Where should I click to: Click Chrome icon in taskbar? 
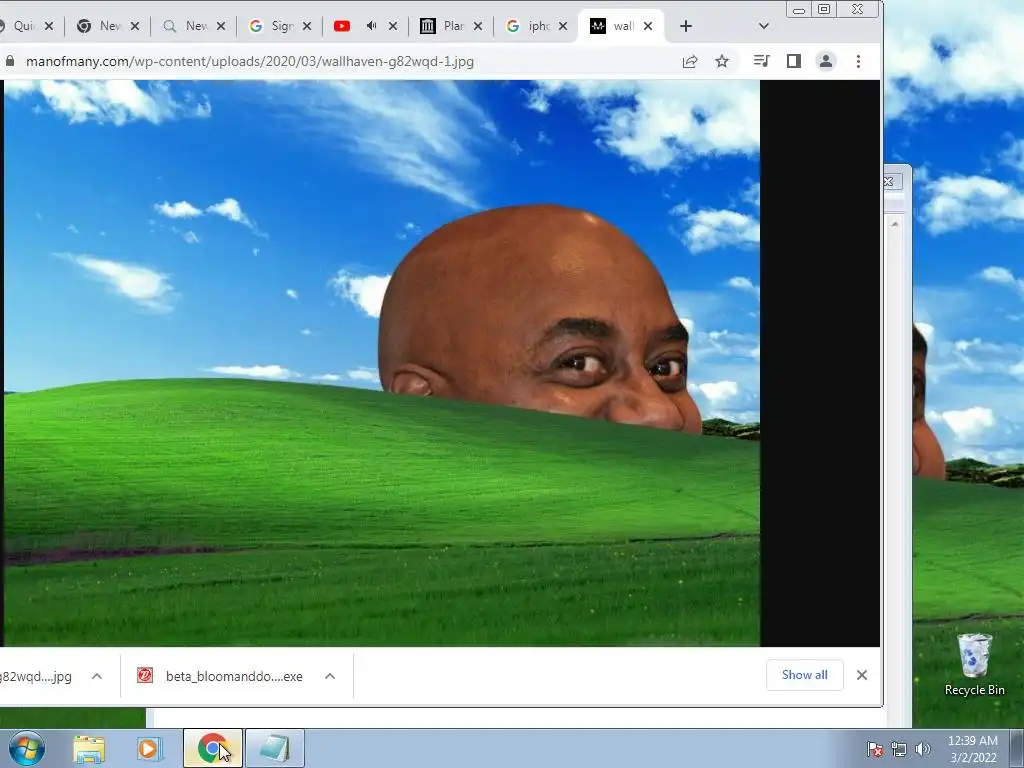coord(212,748)
